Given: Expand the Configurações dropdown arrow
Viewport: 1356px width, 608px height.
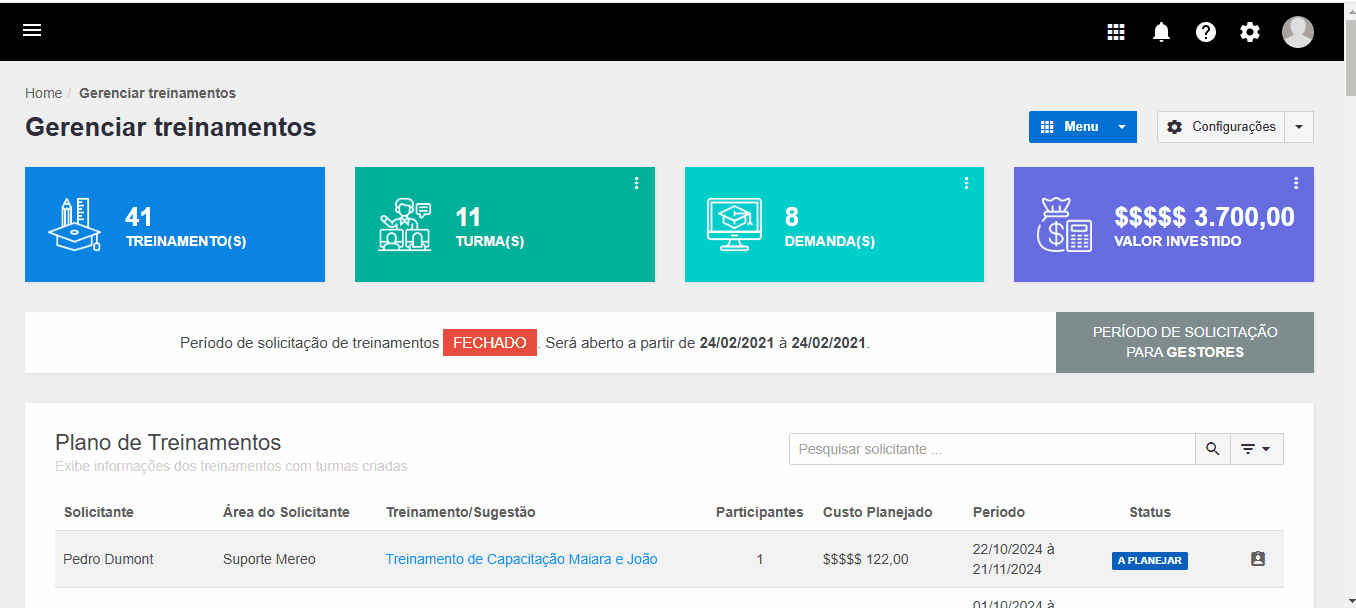Looking at the screenshot, I should tap(1298, 127).
